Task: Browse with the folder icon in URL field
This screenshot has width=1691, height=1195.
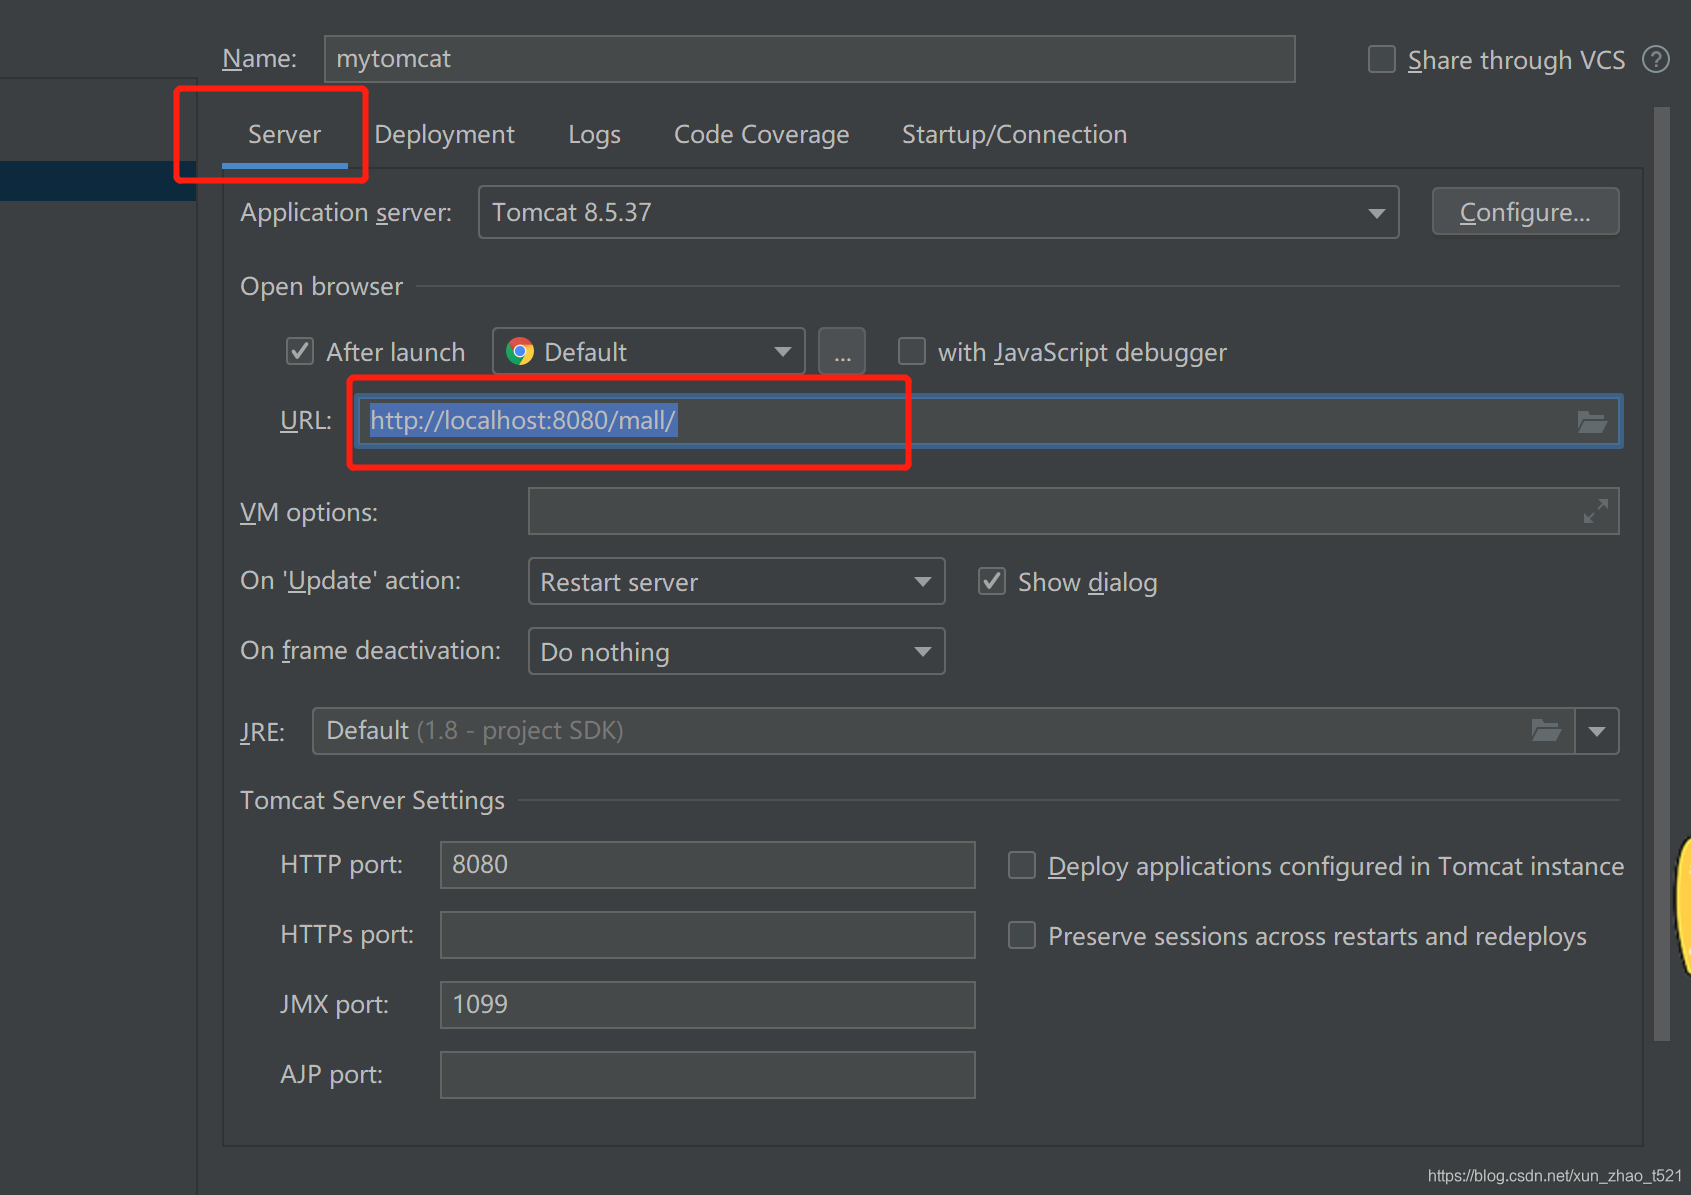Action: (1592, 421)
